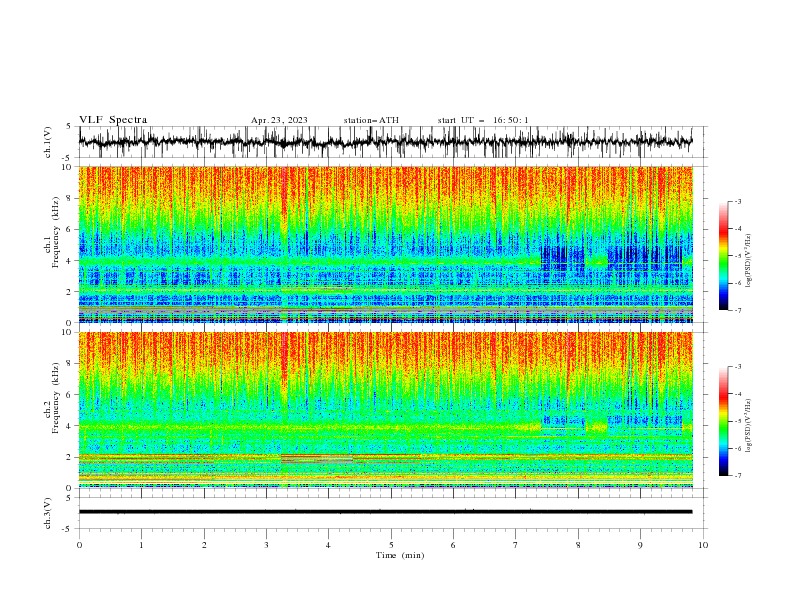The image size is (792, 612).
Task: Click time axis tick label '9'
Action: point(640,545)
